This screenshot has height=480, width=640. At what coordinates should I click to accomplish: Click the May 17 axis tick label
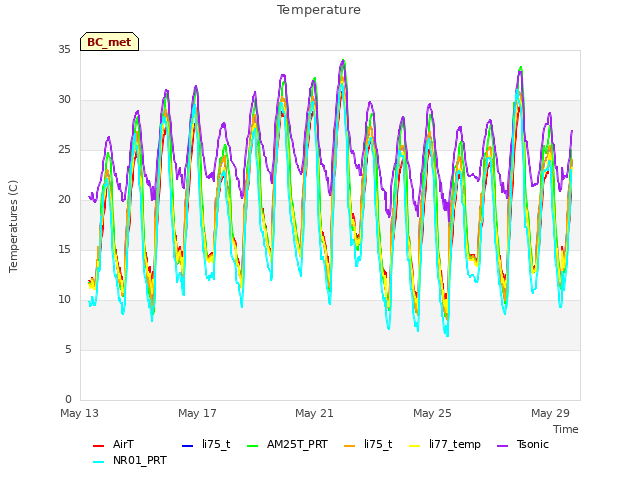pyautogui.click(x=197, y=413)
